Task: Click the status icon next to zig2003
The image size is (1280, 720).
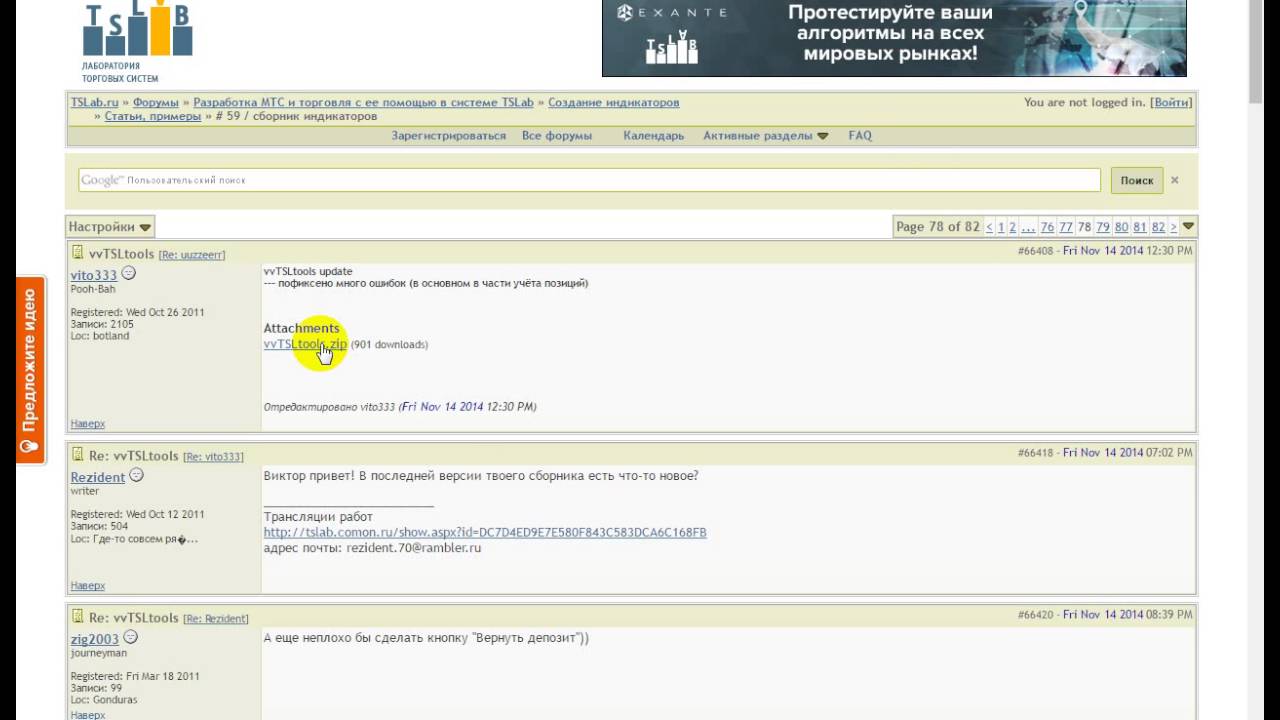Action: (x=131, y=637)
